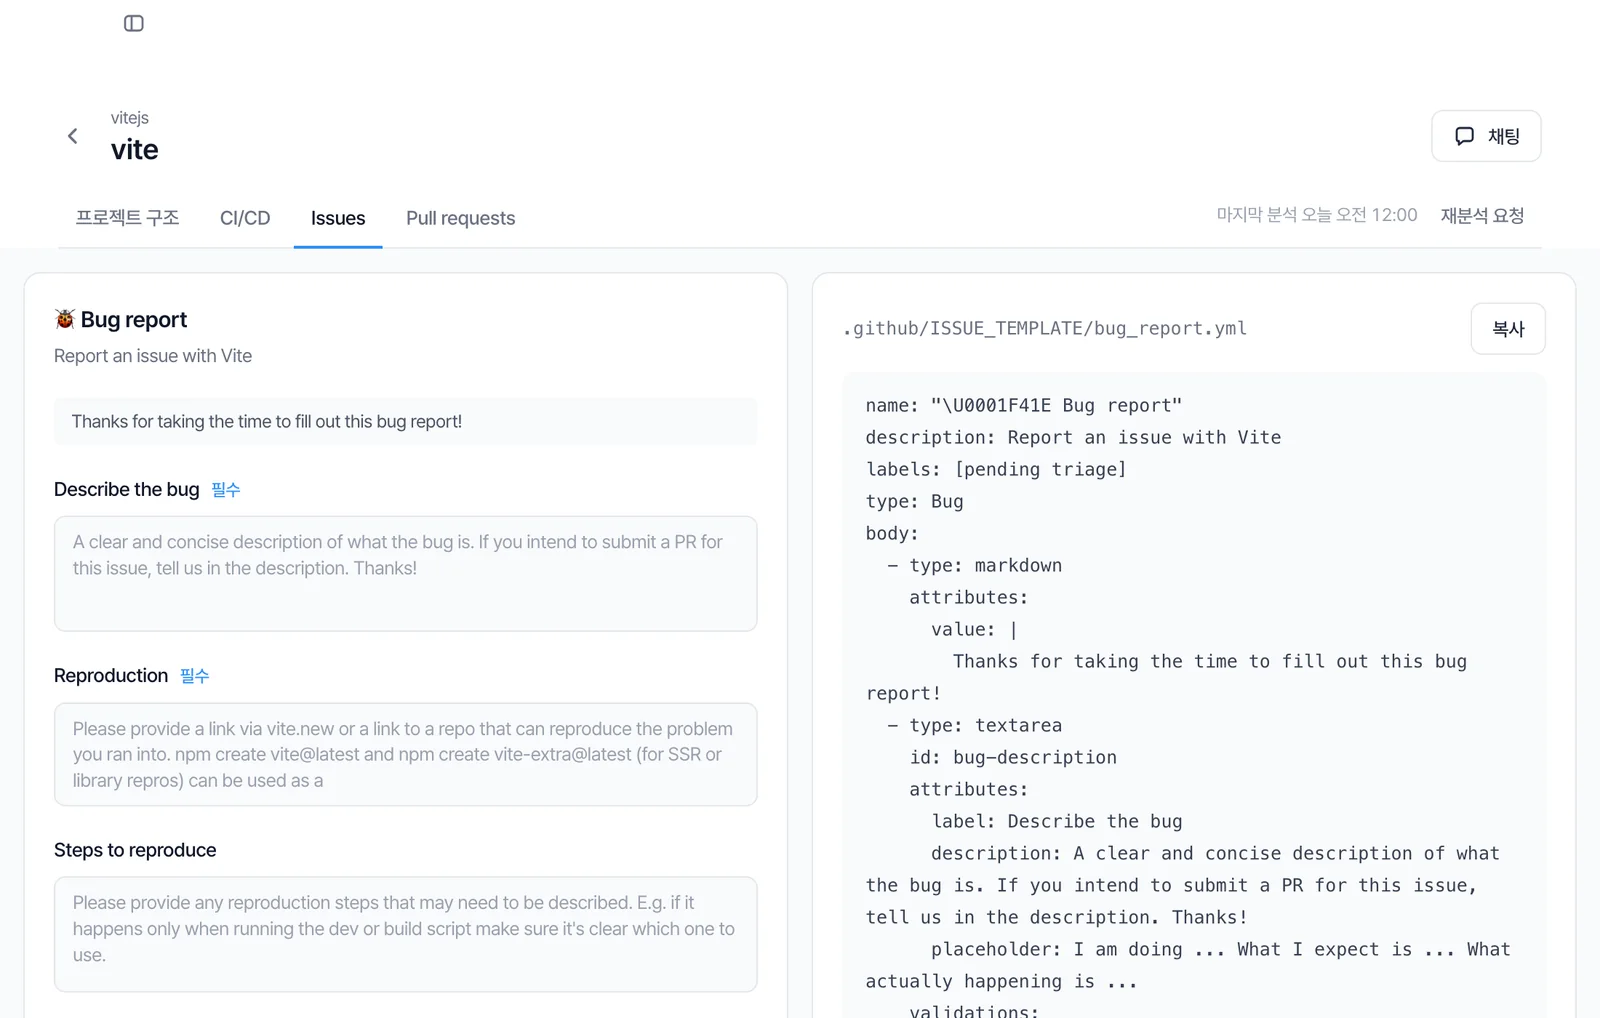Open the CI/CD tab

point(245,218)
